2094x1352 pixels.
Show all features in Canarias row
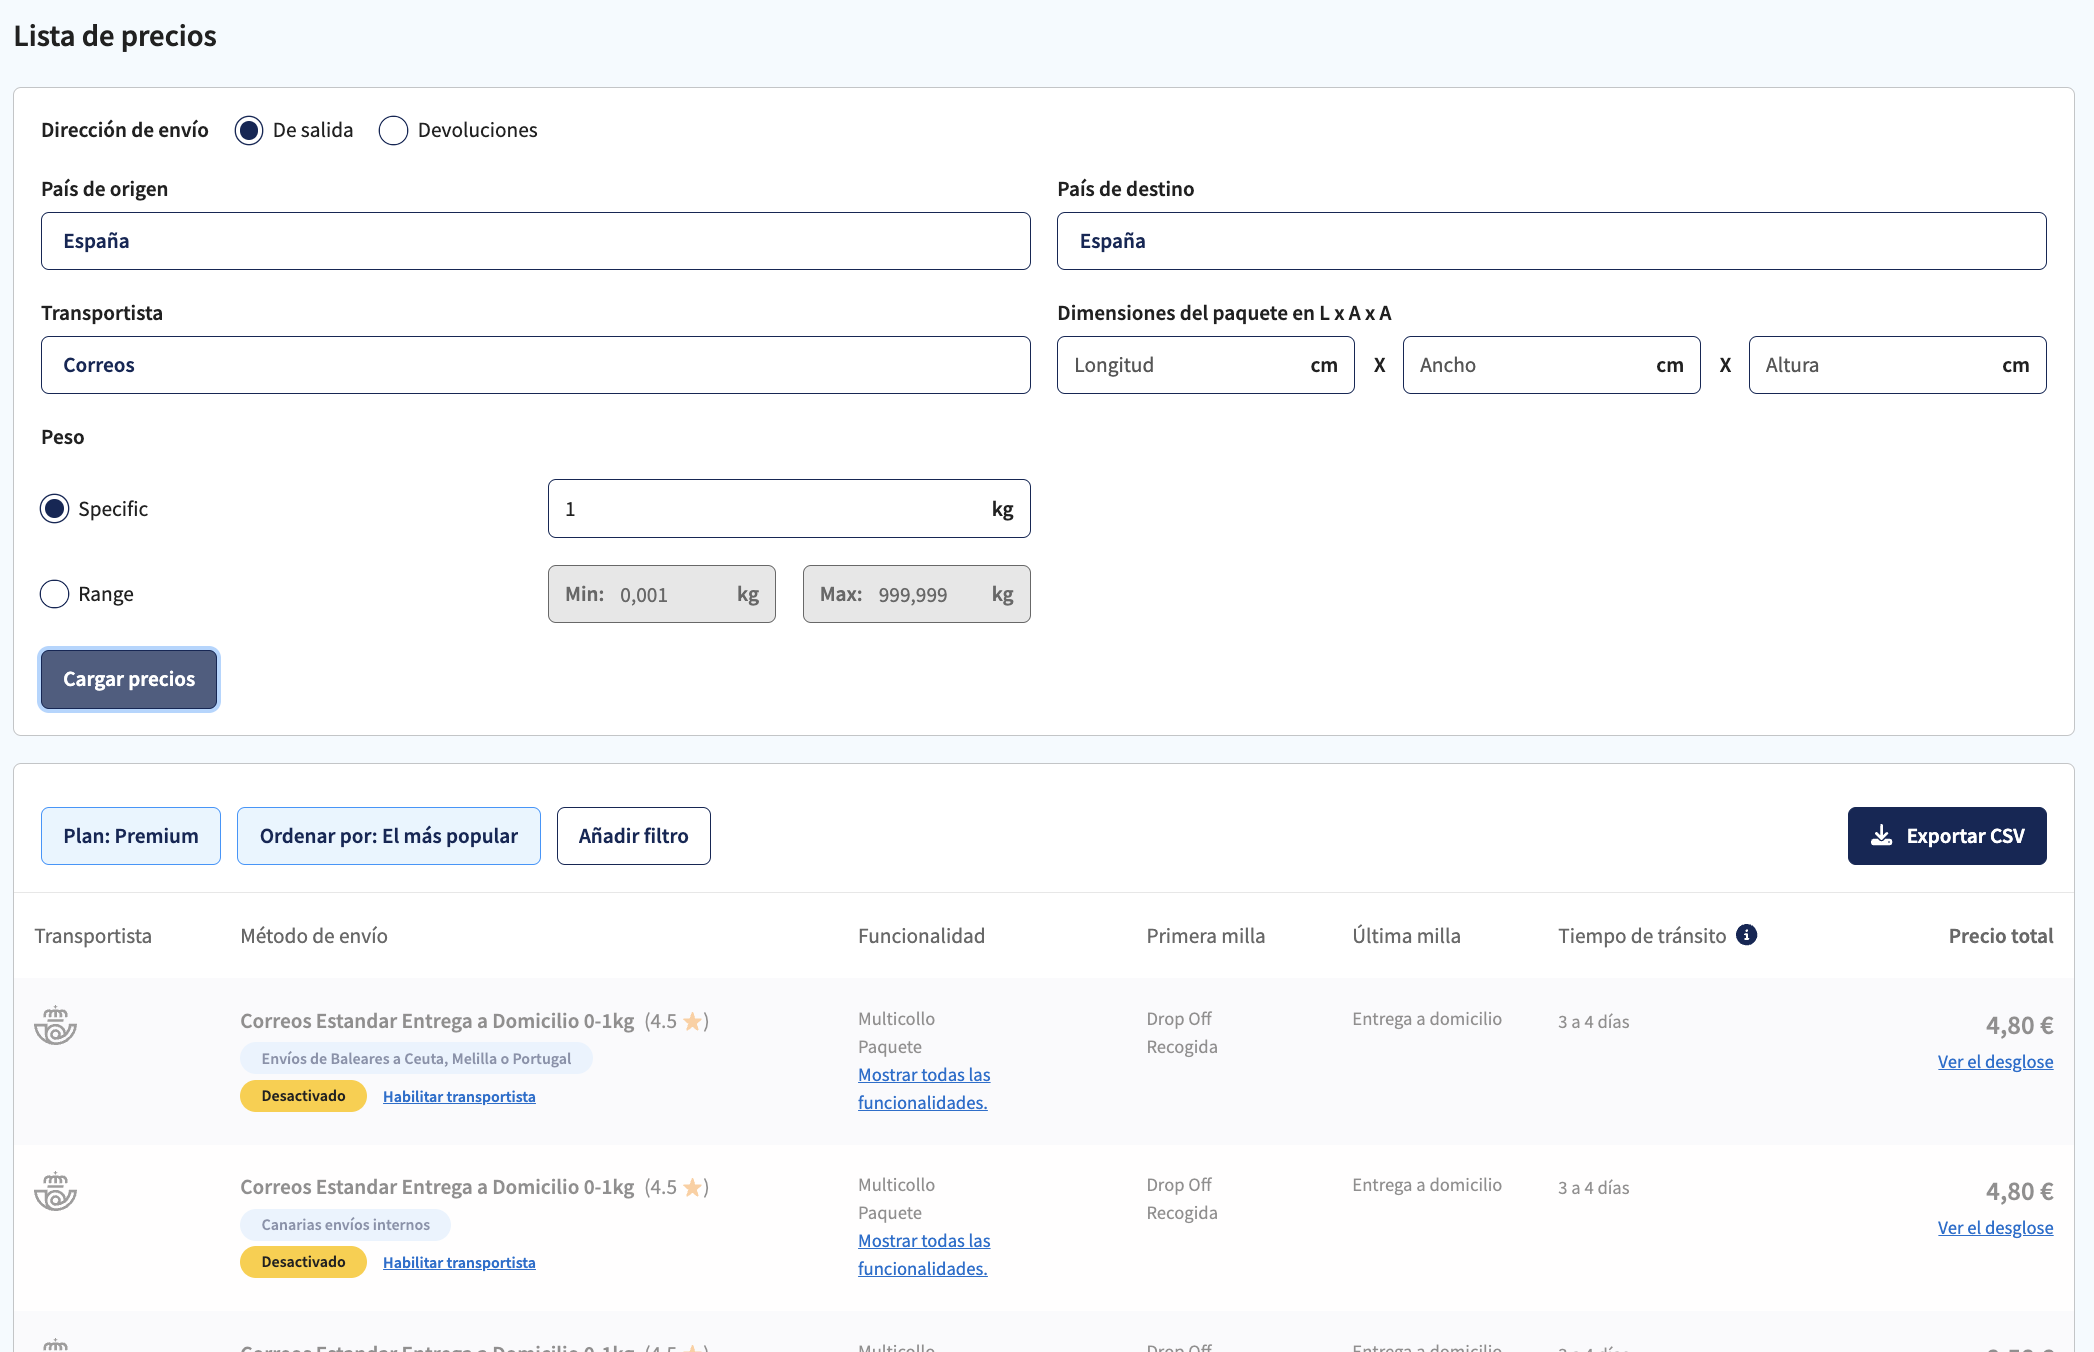coord(924,1254)
